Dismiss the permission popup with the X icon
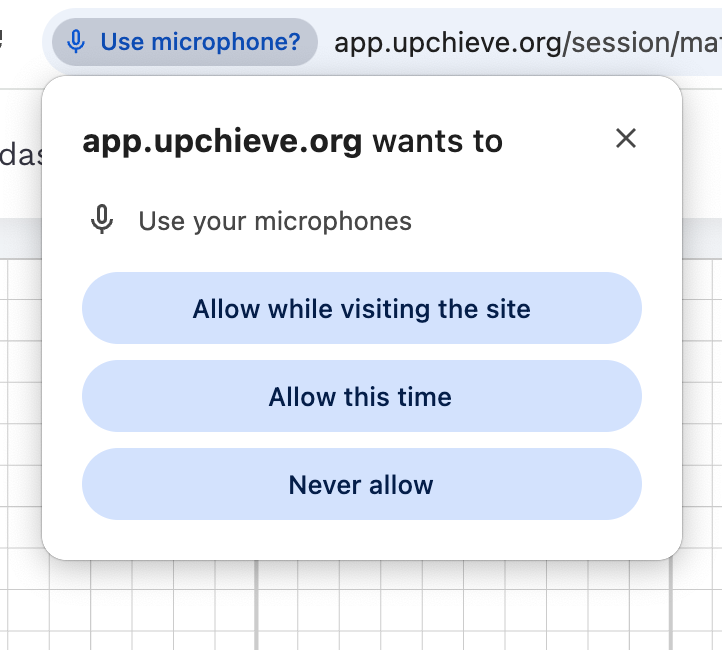The height and width of the screenshot is (650, 722). click(x=626, y=138)
